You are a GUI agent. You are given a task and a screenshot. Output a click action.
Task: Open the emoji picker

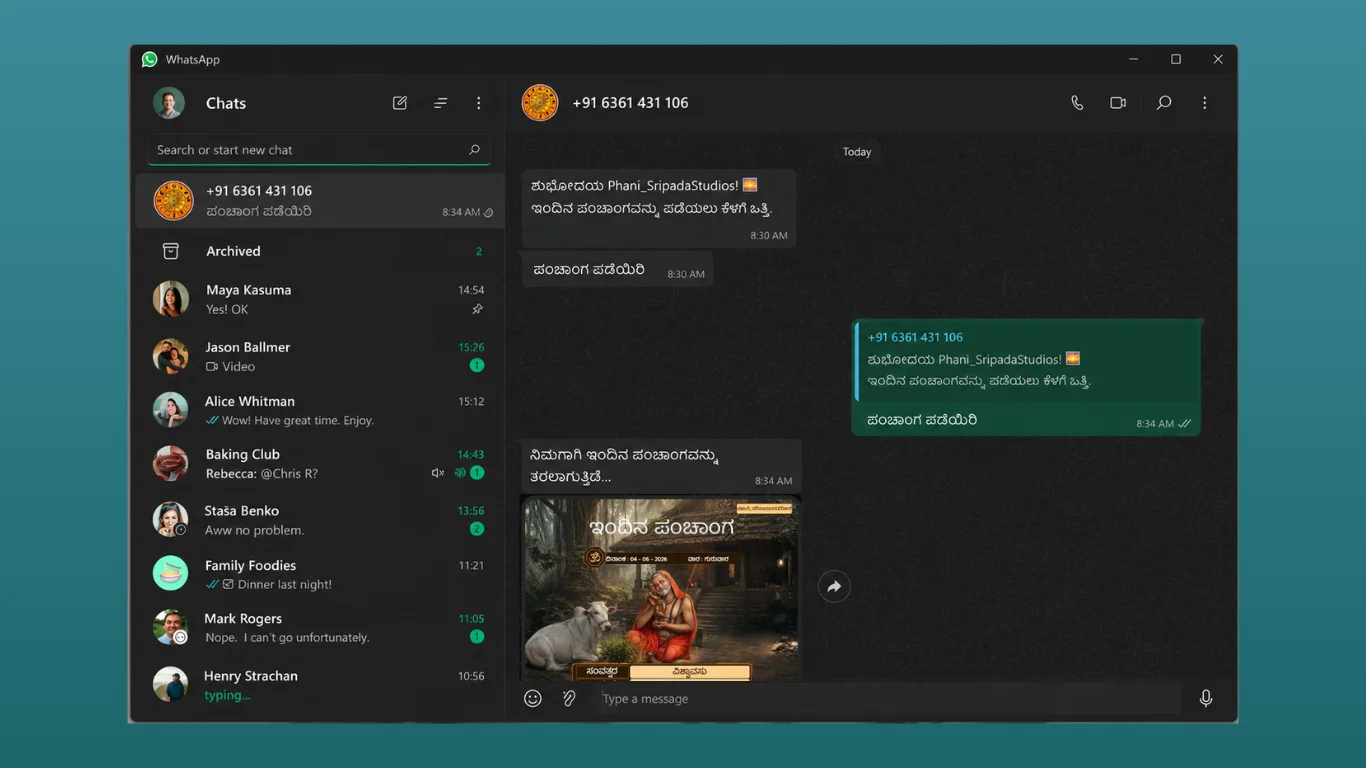pos(533,698)
